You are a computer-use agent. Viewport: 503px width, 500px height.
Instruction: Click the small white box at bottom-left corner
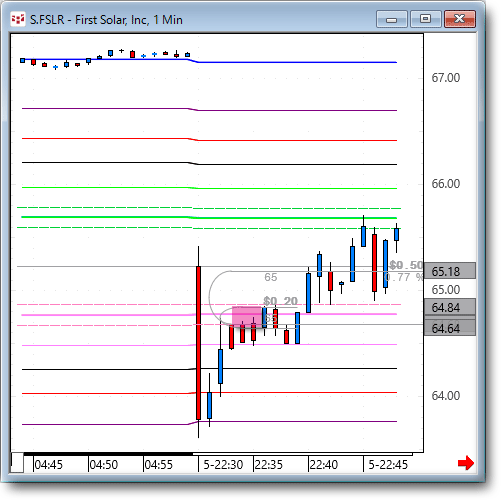tap(17, 462)
